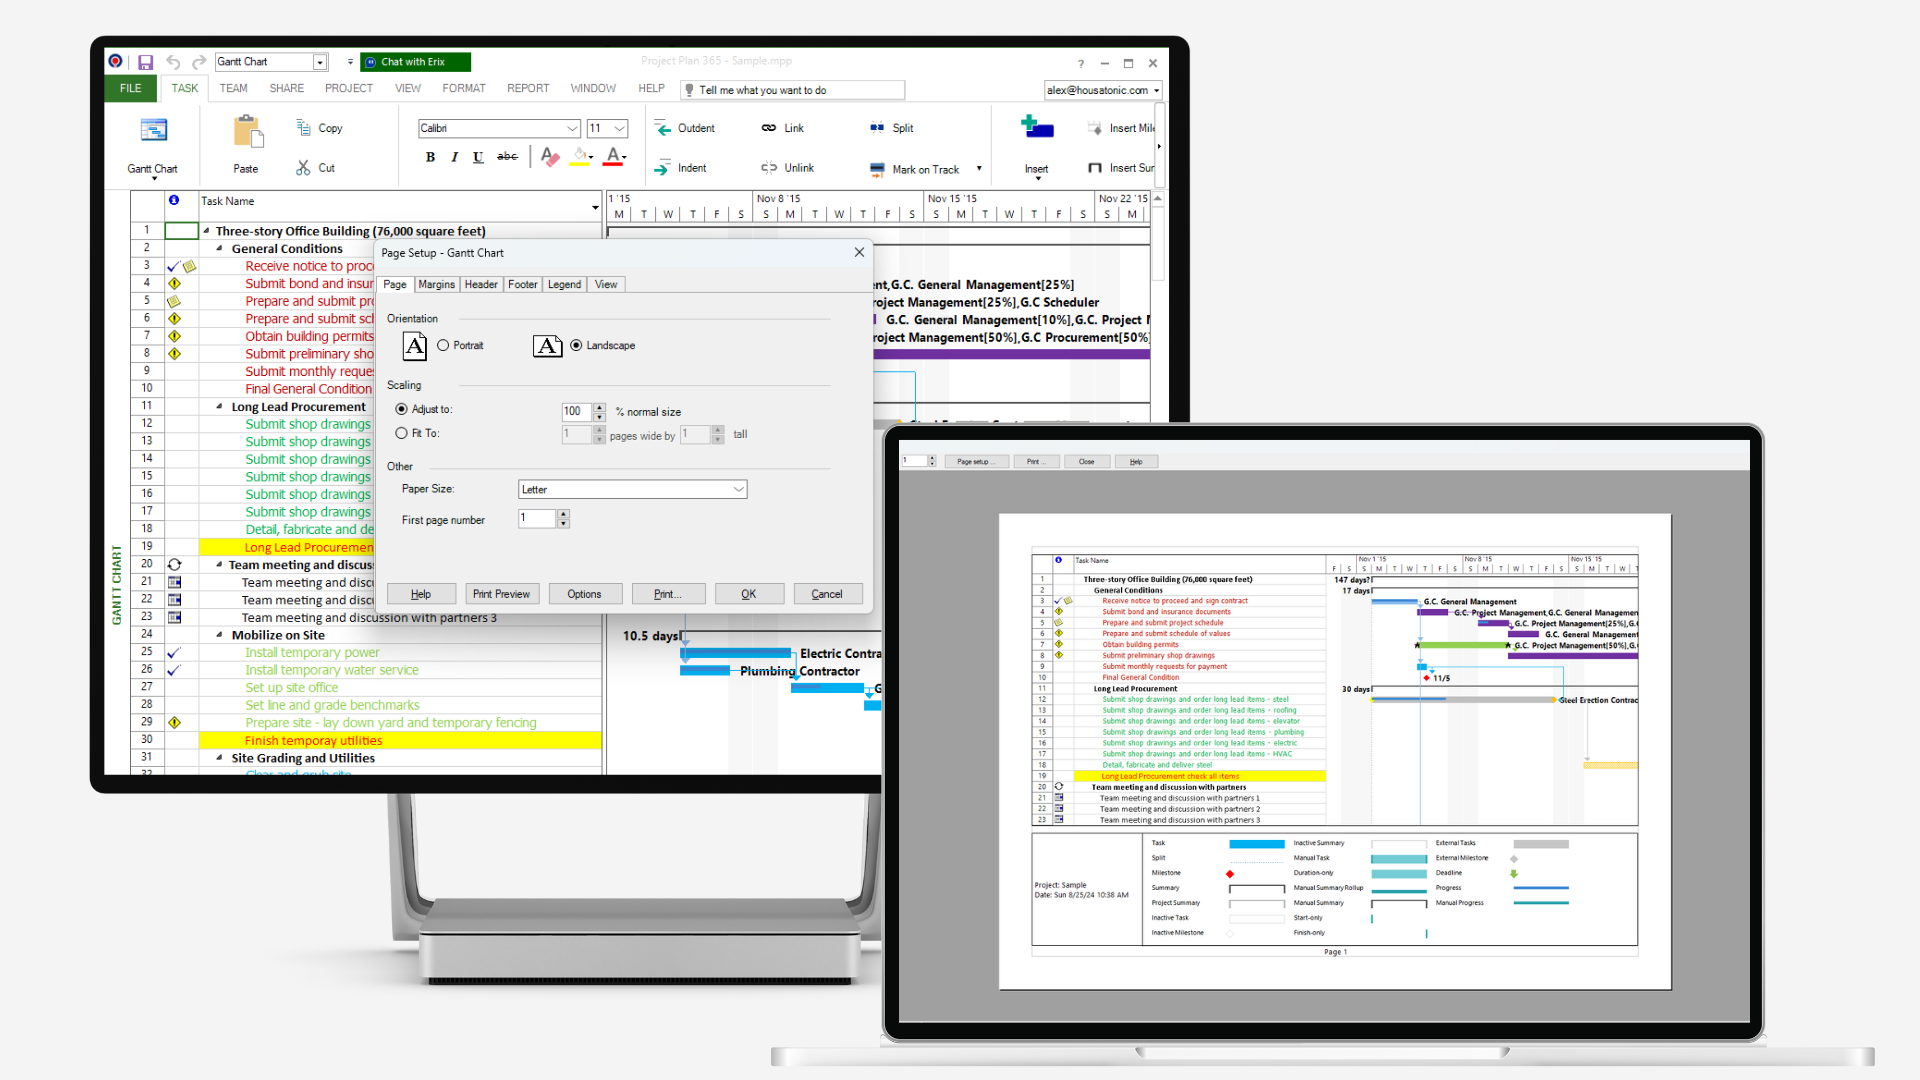Click the Cut scissors icon
This screenshot has width=1920, height=1080.
[x=303, y=168]
